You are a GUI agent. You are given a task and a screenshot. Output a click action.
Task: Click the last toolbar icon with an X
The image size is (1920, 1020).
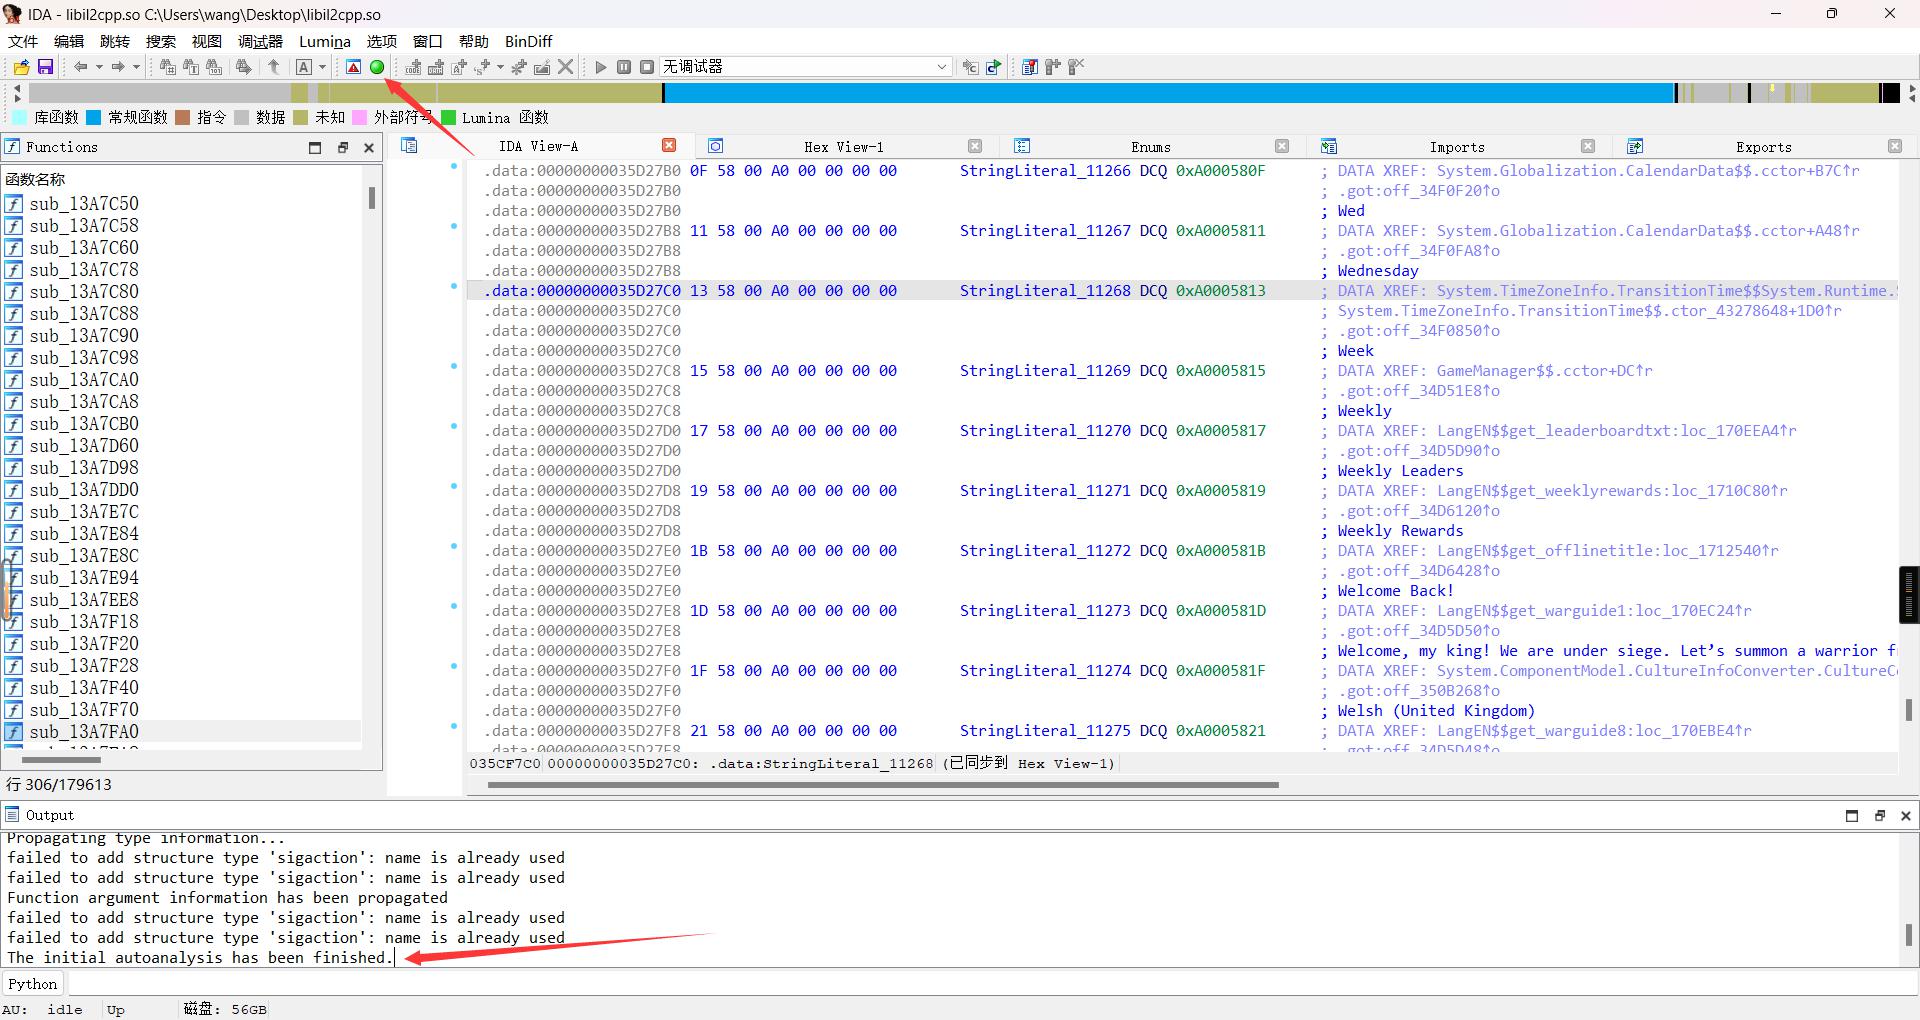[1077, 67]
